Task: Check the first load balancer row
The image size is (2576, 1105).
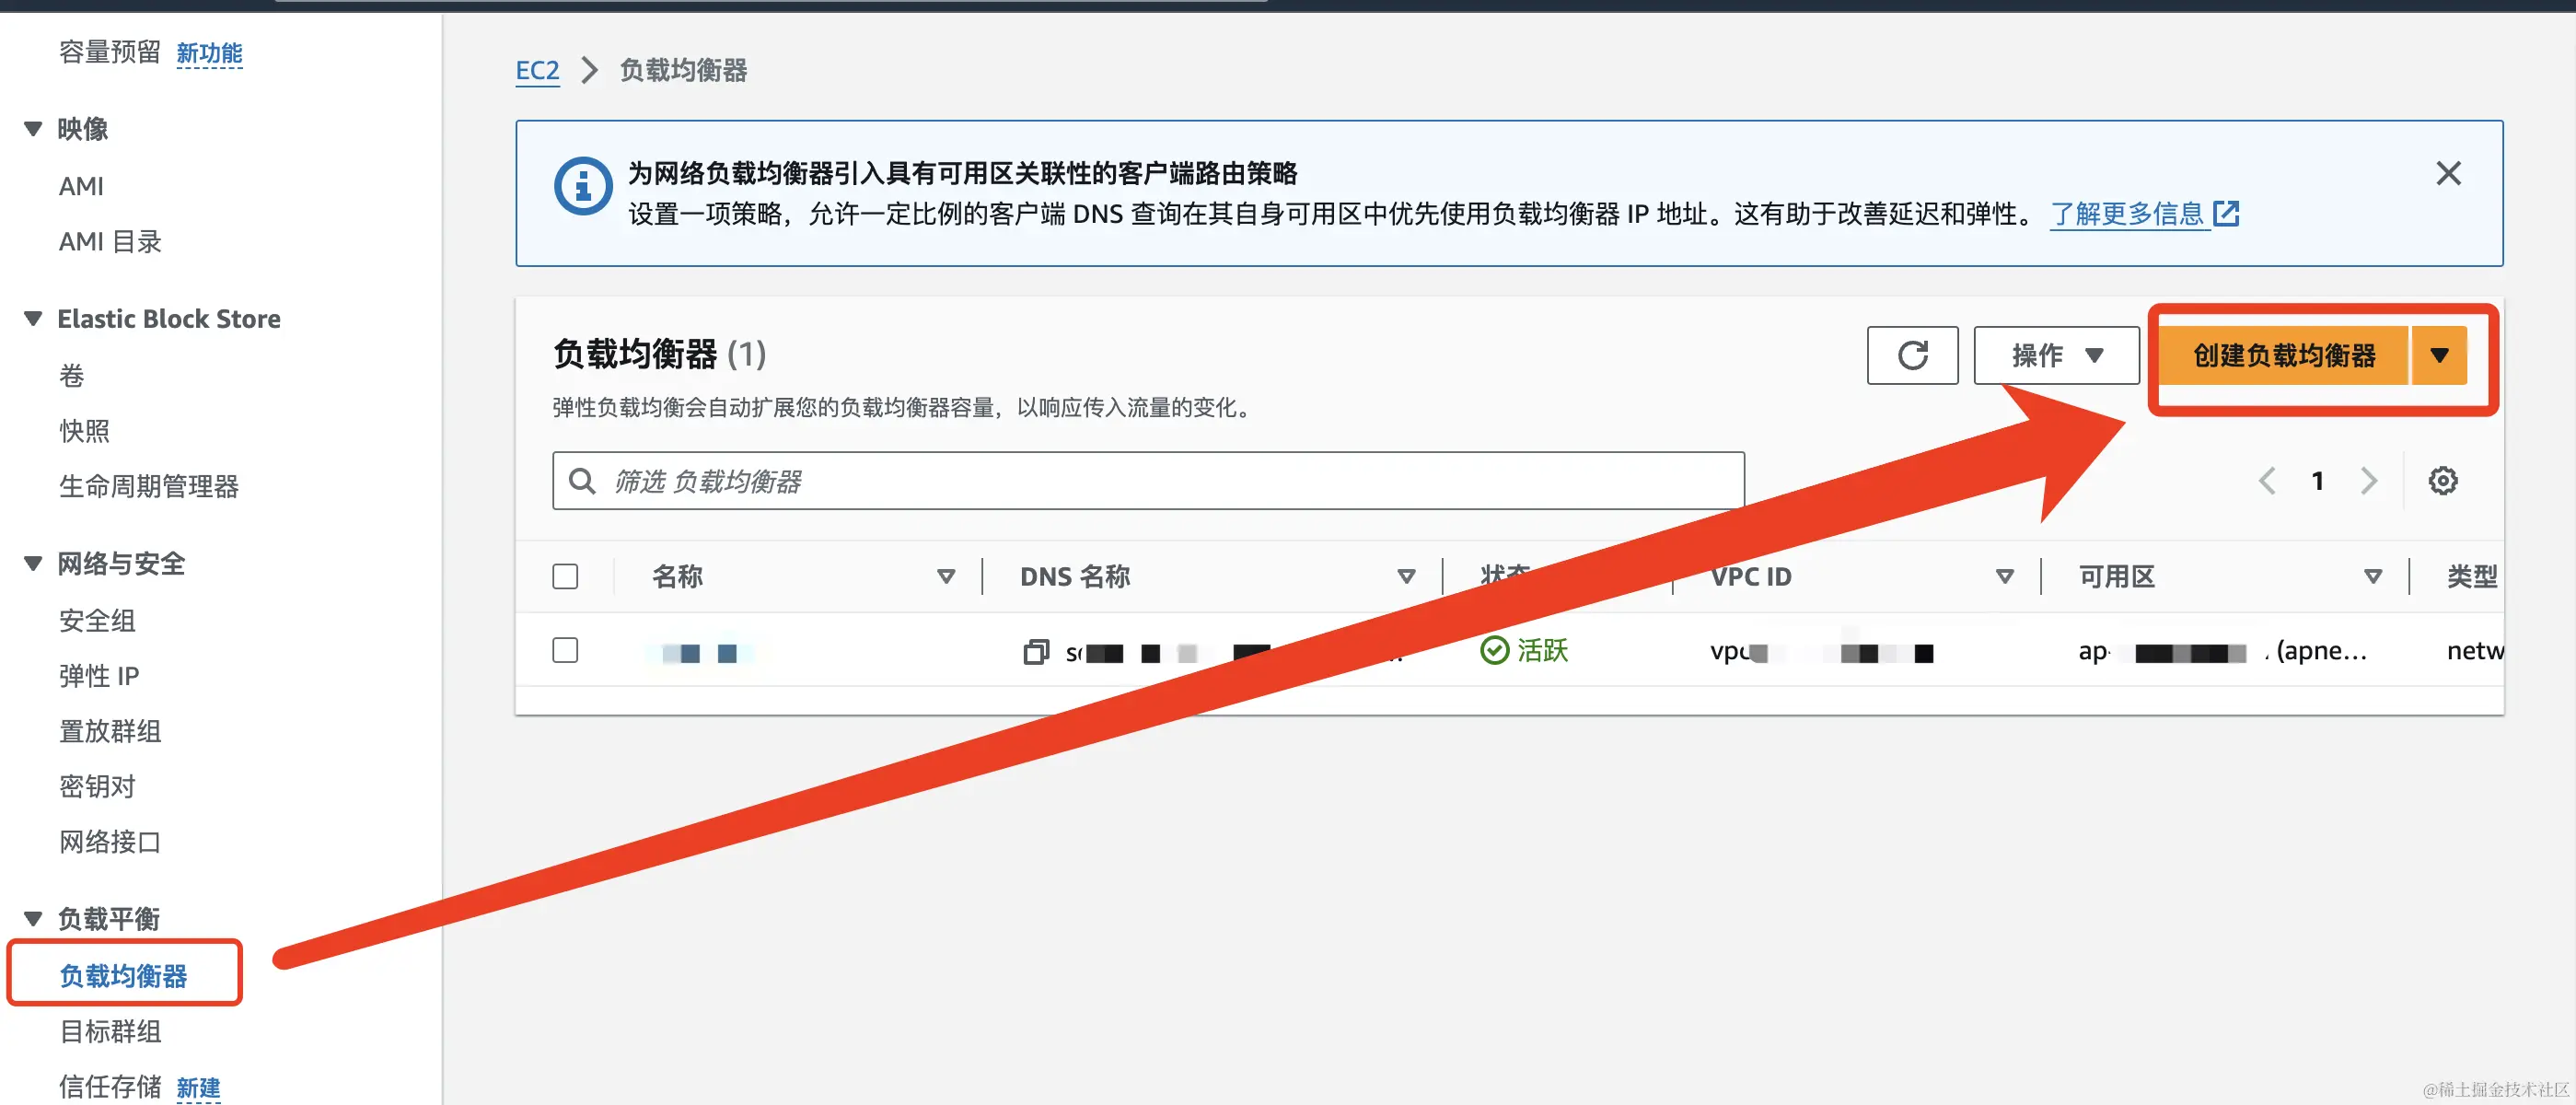Action: point(565,650)
